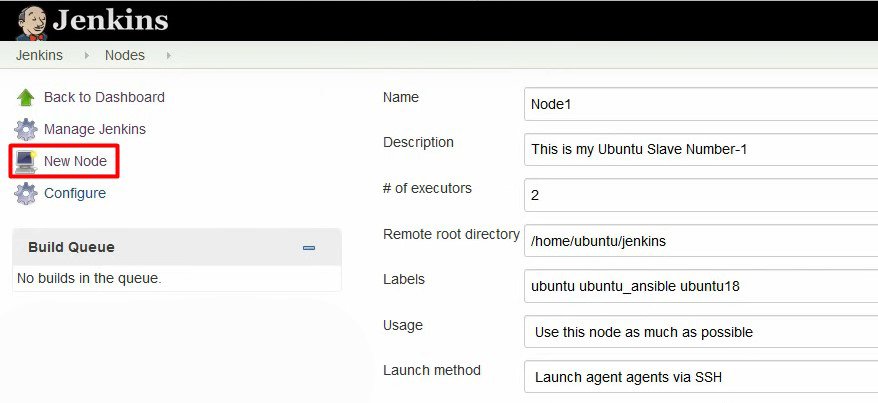Focus the Name field containing Node1
The width and height of the screenshot is (878, 403).
click(x=701, y=104)
